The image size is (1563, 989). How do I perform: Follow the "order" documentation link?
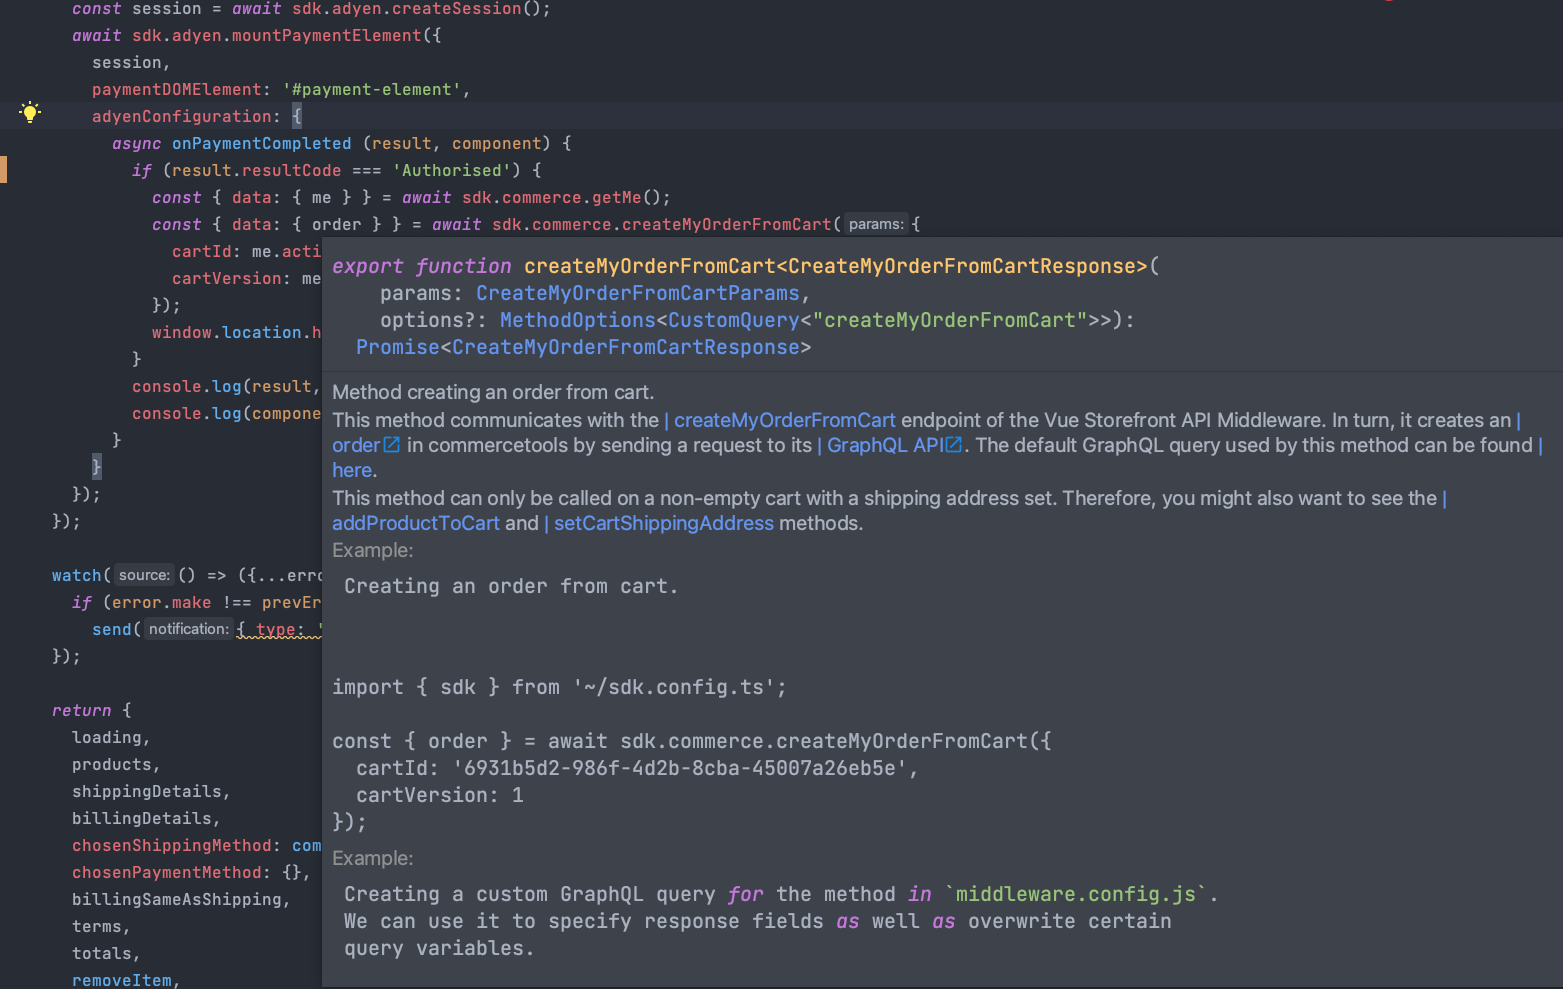tap(356, 446)
